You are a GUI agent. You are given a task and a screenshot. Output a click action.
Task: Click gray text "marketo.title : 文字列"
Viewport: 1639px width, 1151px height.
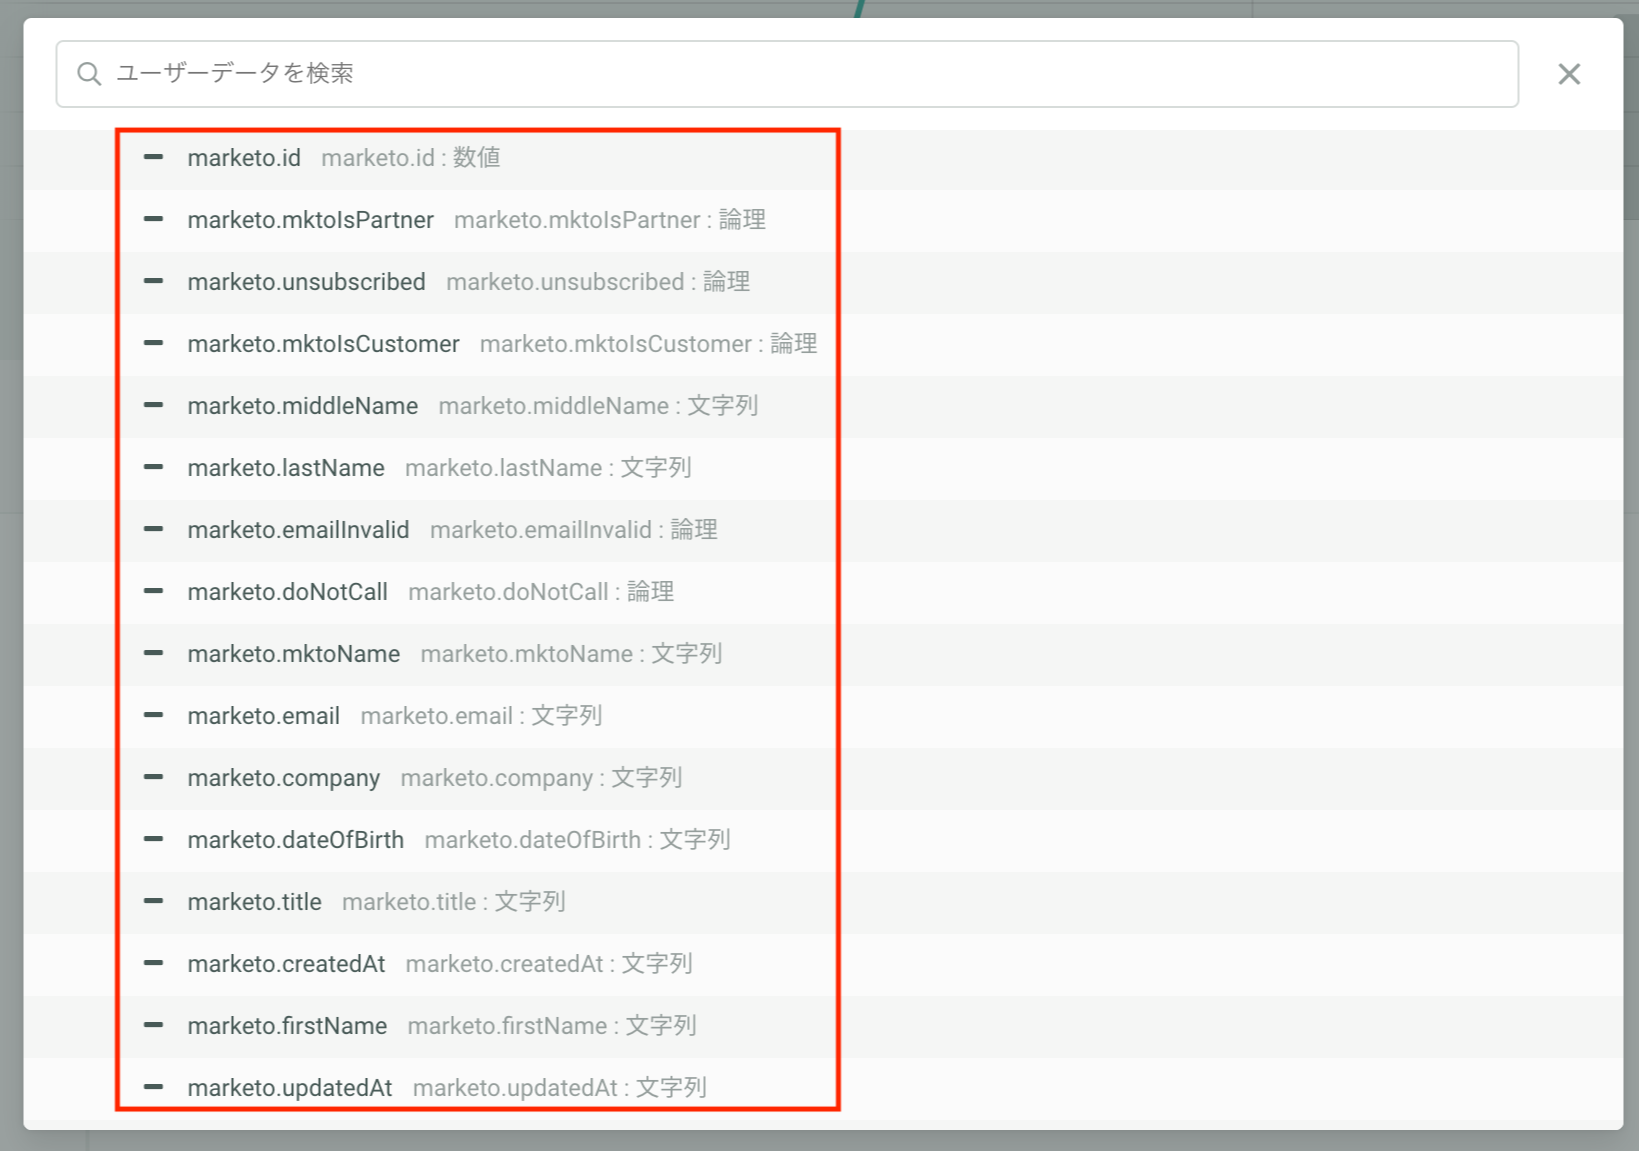[454, 902]
